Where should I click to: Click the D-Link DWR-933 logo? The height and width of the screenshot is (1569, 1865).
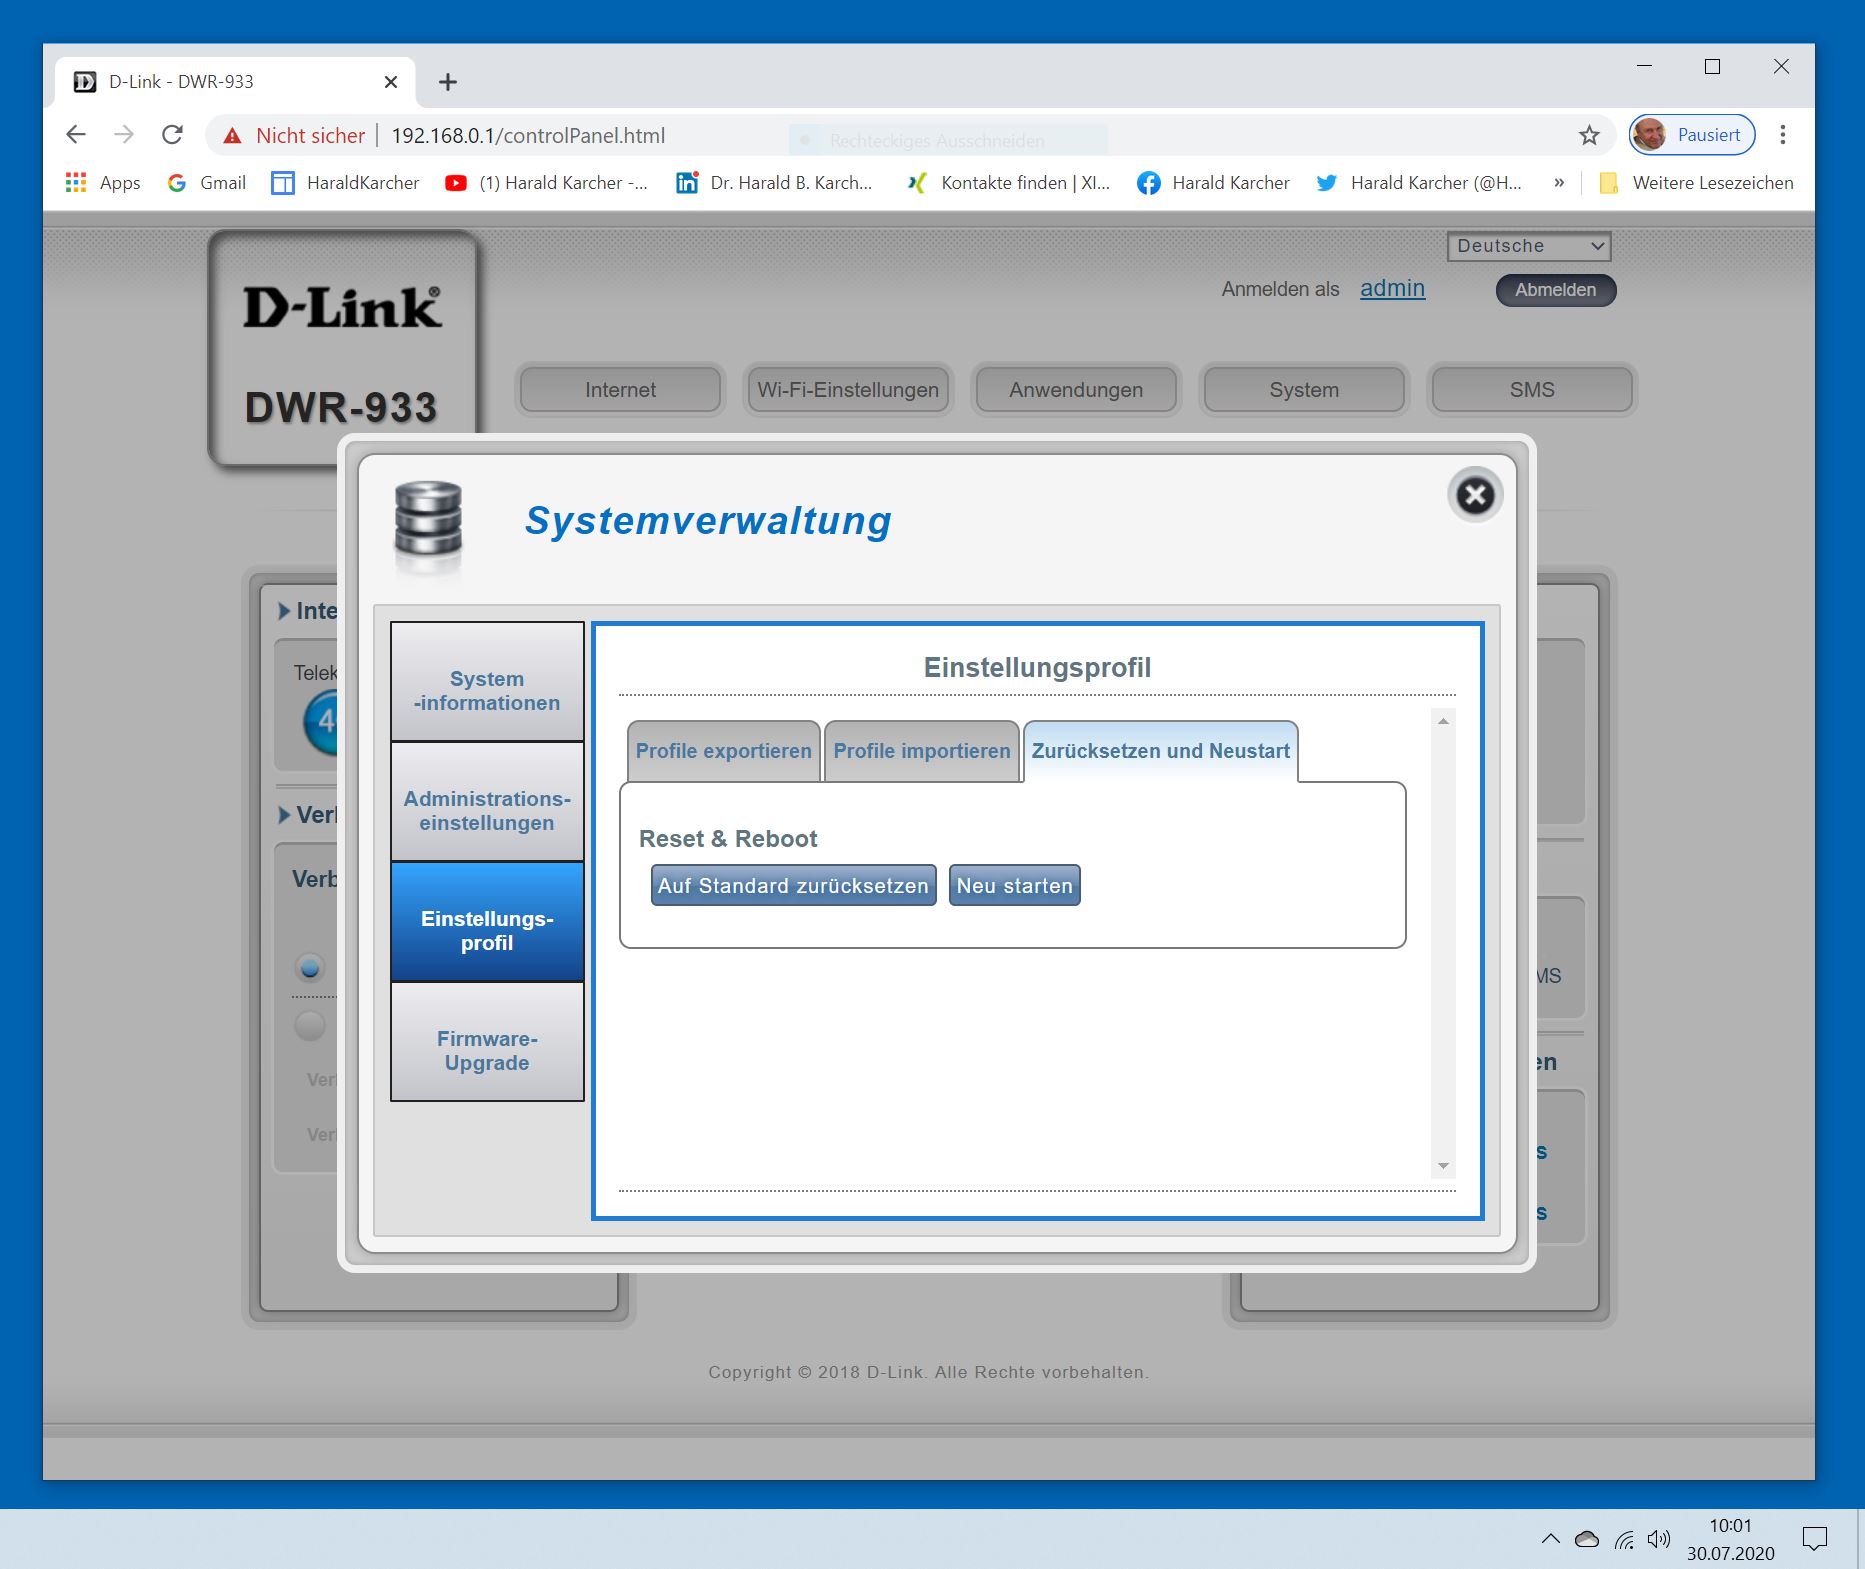tap(343, 350)
